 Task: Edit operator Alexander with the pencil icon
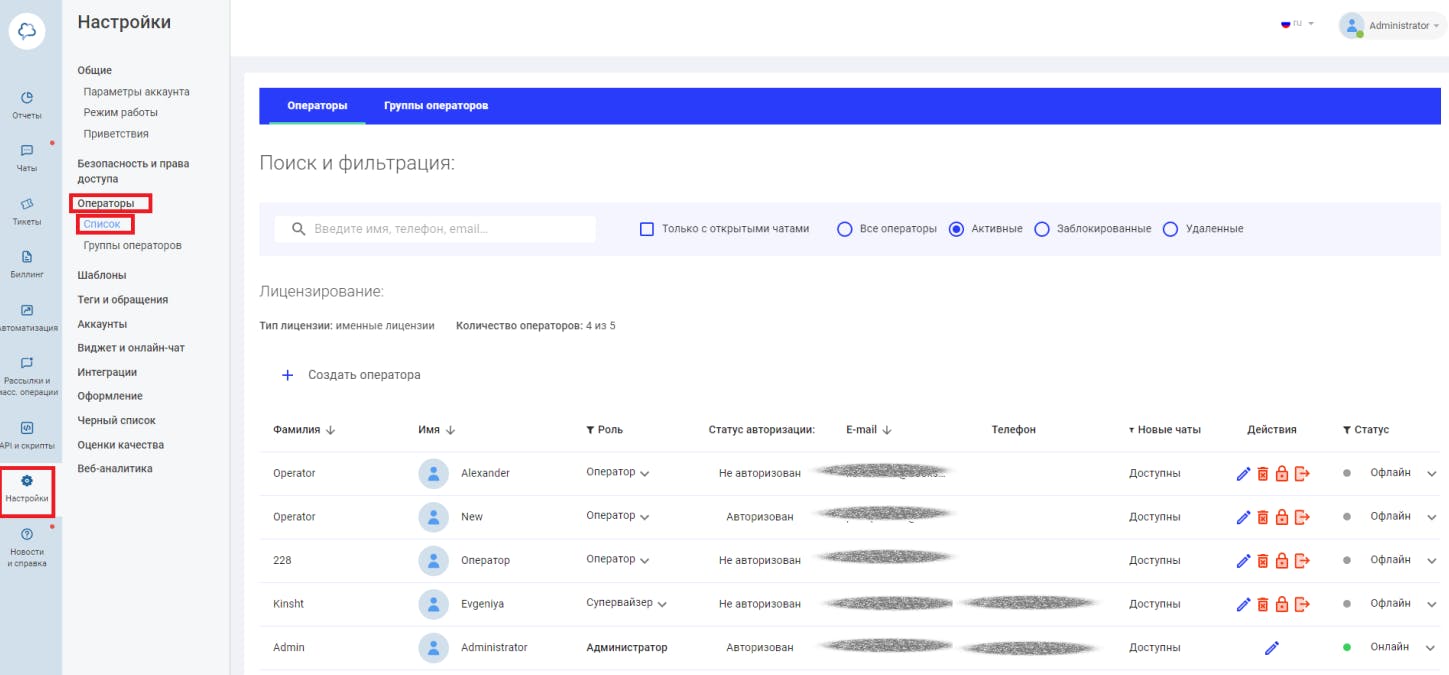click(x=1243, y=473)
